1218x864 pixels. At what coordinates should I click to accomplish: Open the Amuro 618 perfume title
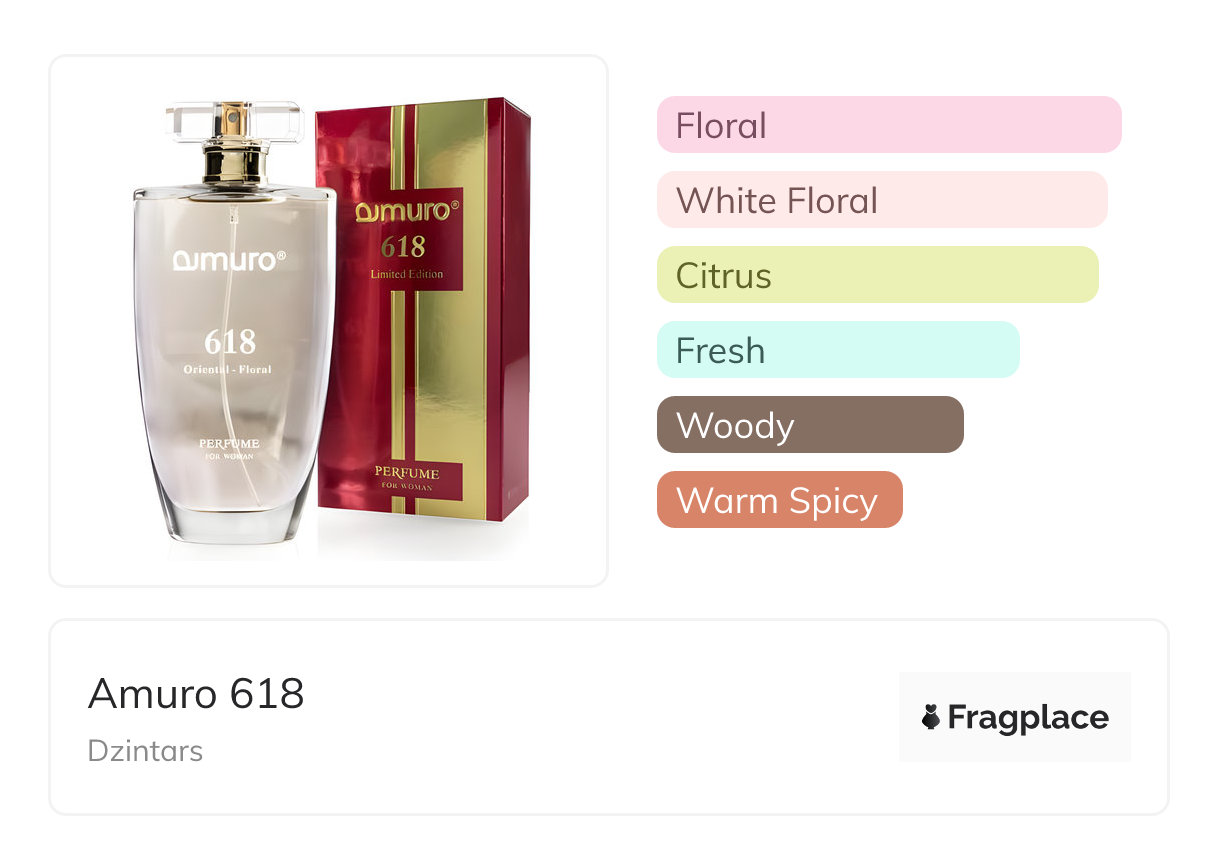196,693
